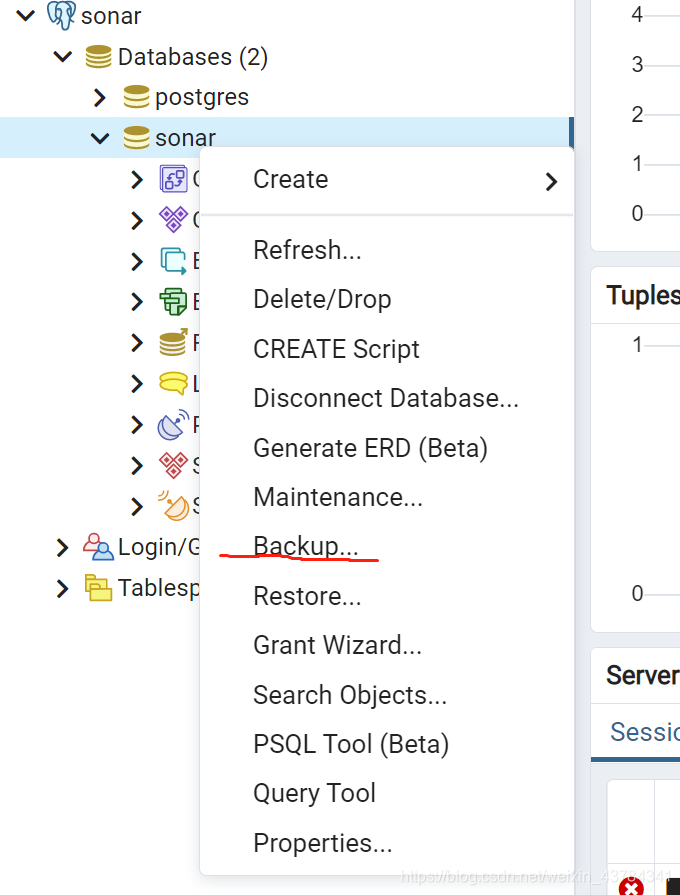Click the highlighted sonar database icon

click(136, 138)
